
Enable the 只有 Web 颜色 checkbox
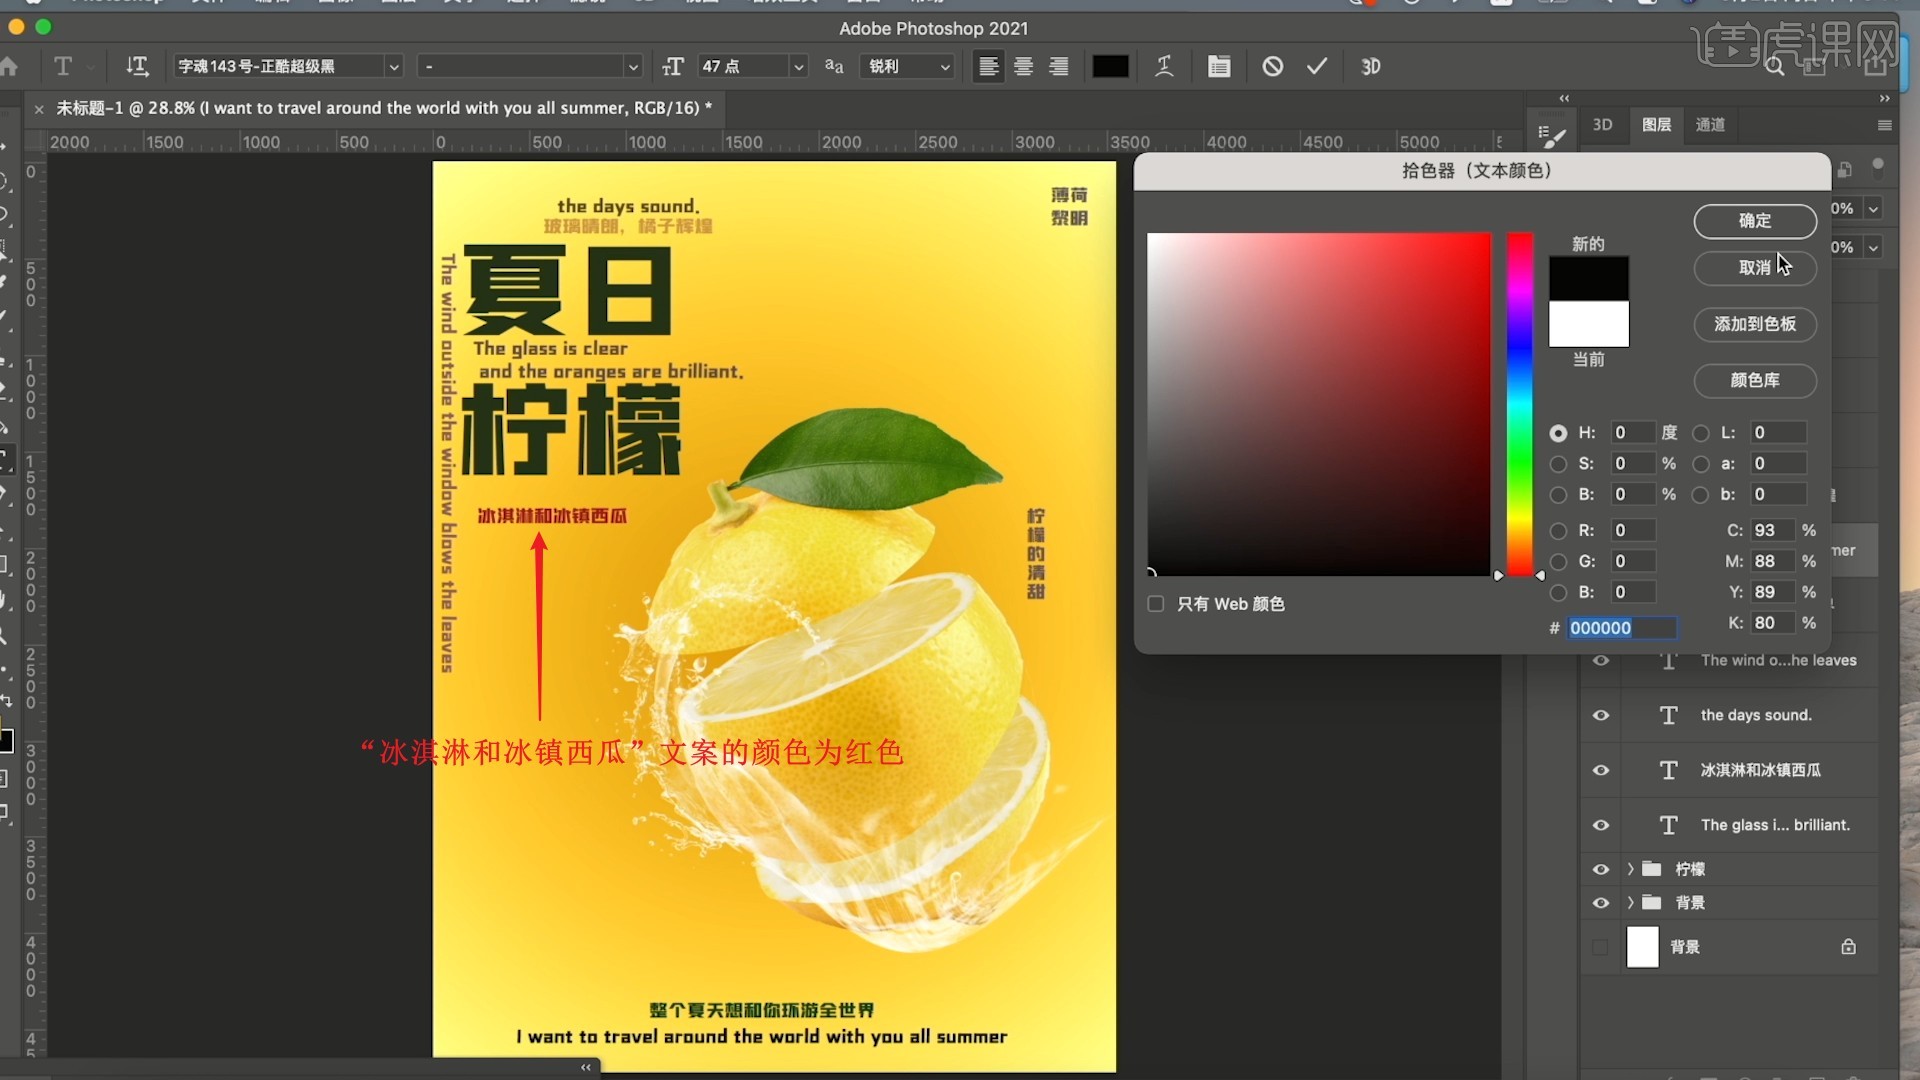(1156, 604)
